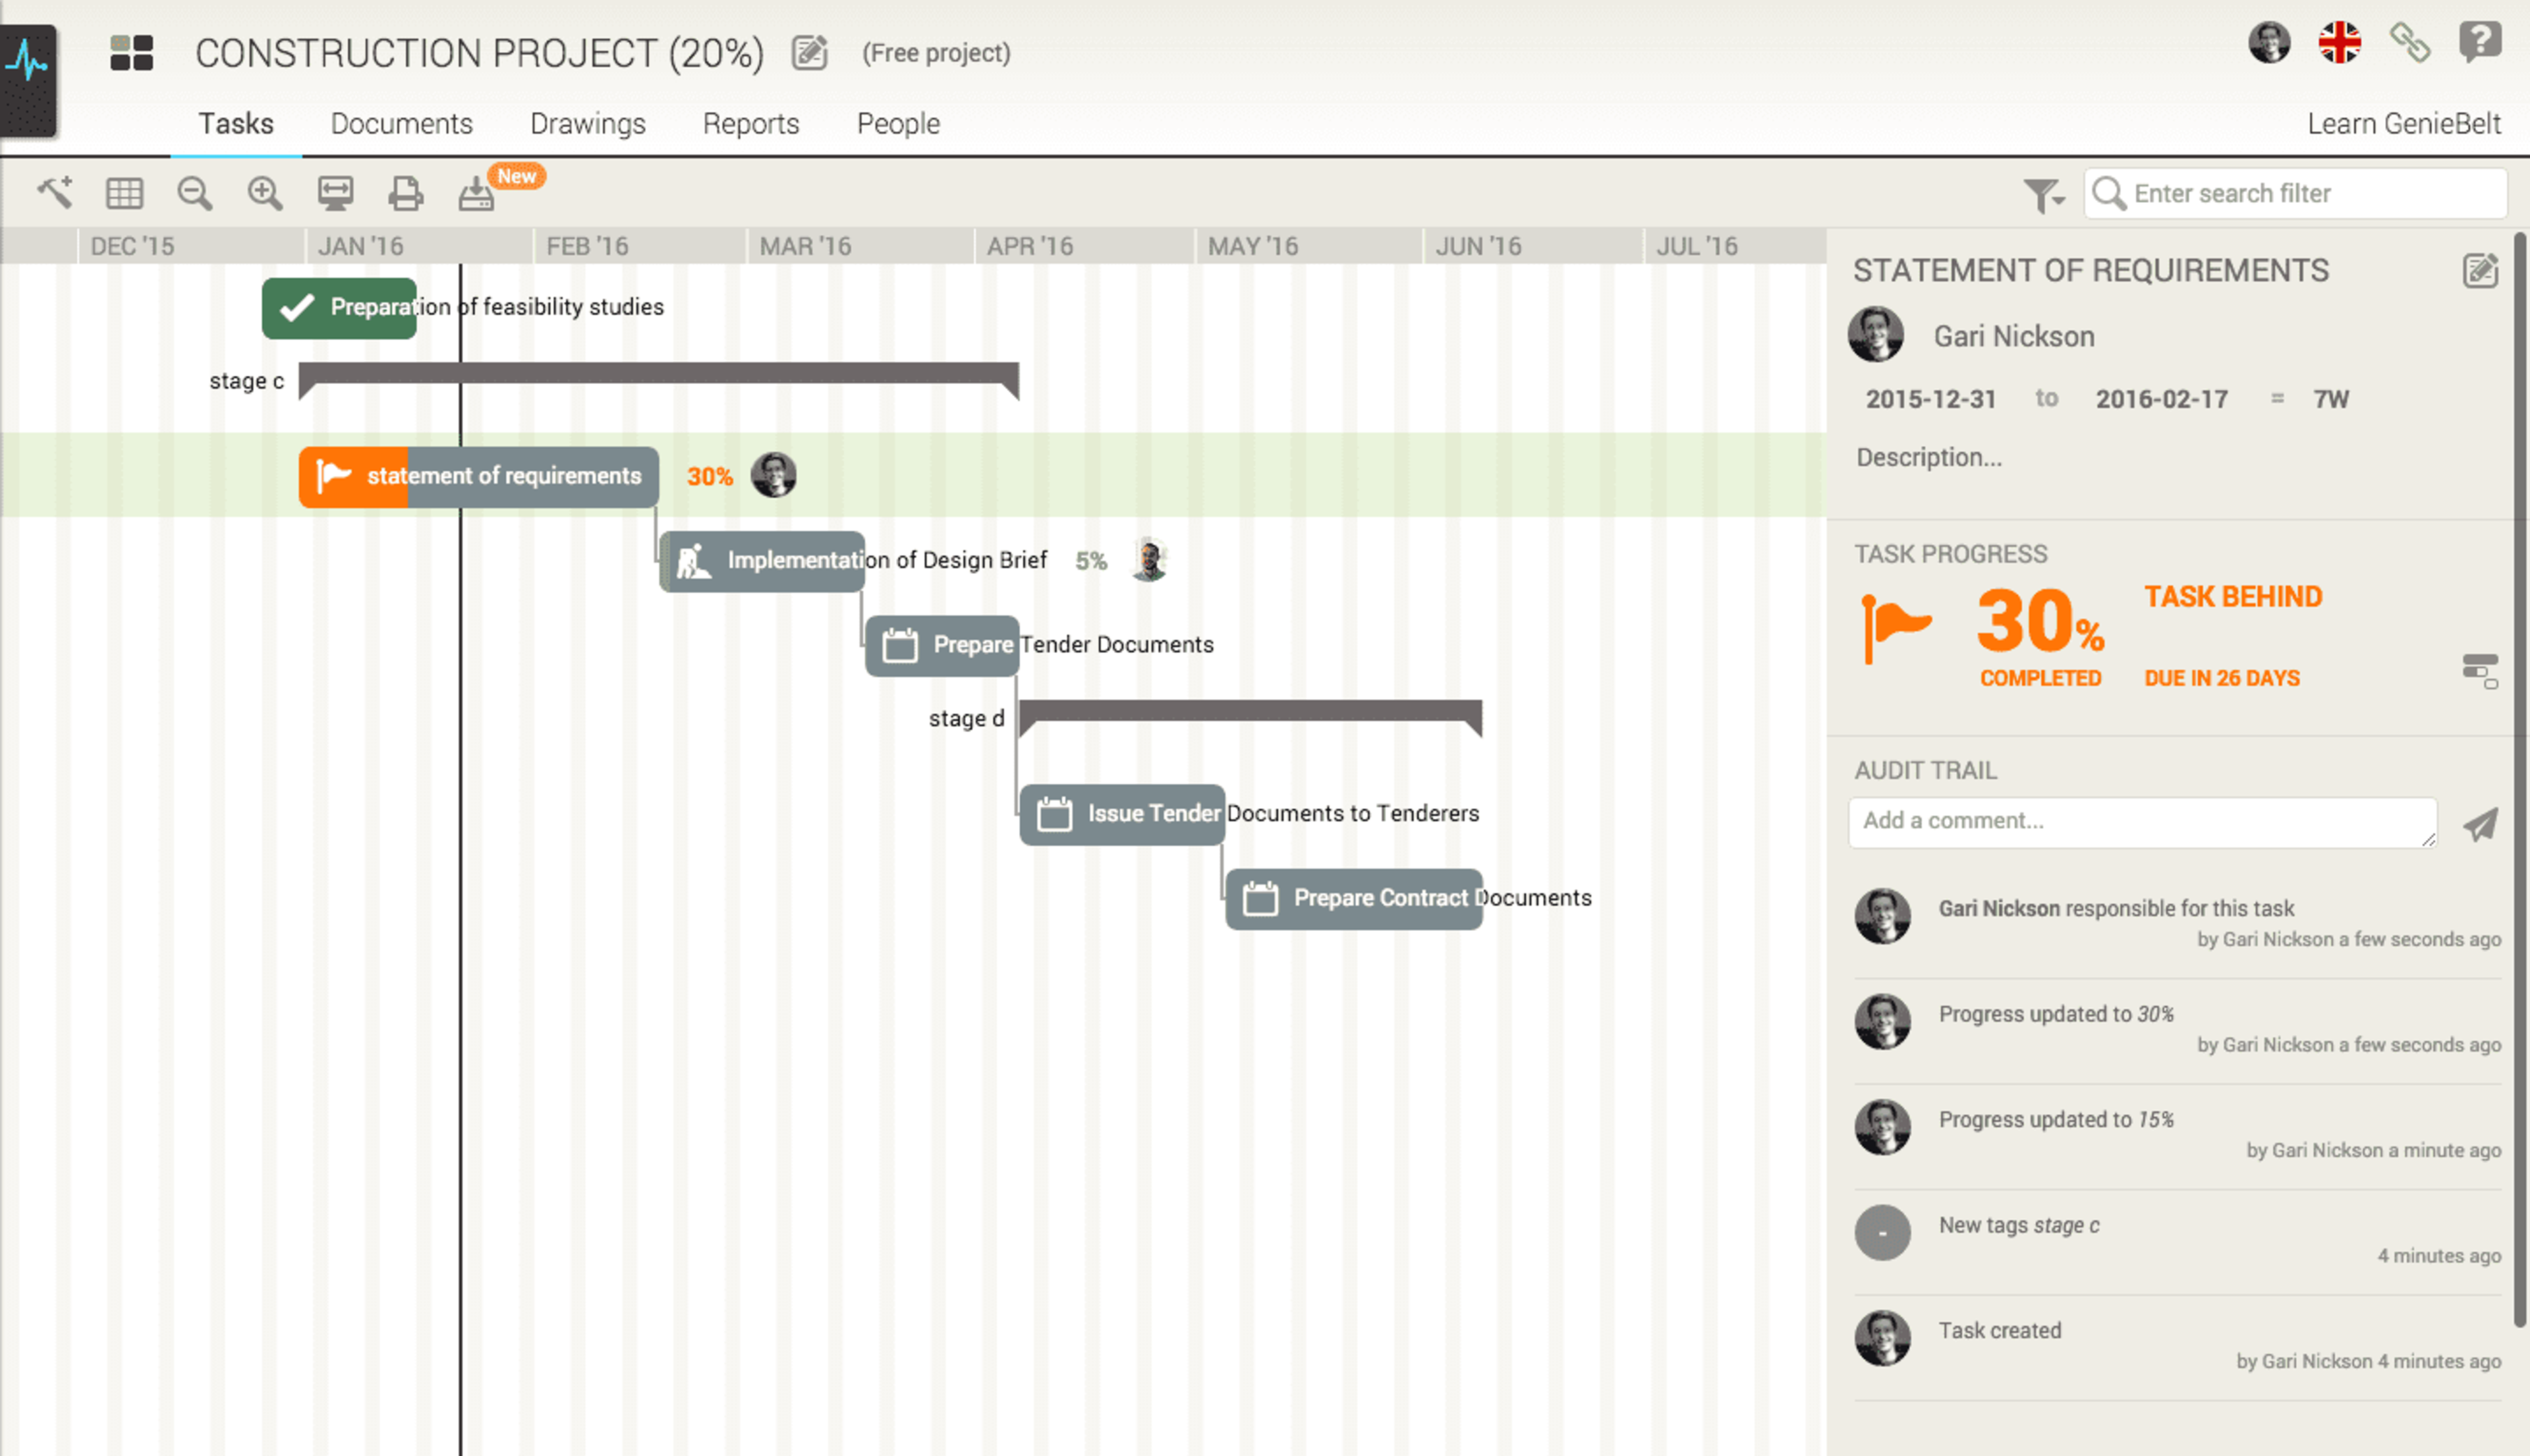This screenshot has width=2530, height=1456.
Task: Switch language via the UK flag icon
Action: click(2341, 44)
